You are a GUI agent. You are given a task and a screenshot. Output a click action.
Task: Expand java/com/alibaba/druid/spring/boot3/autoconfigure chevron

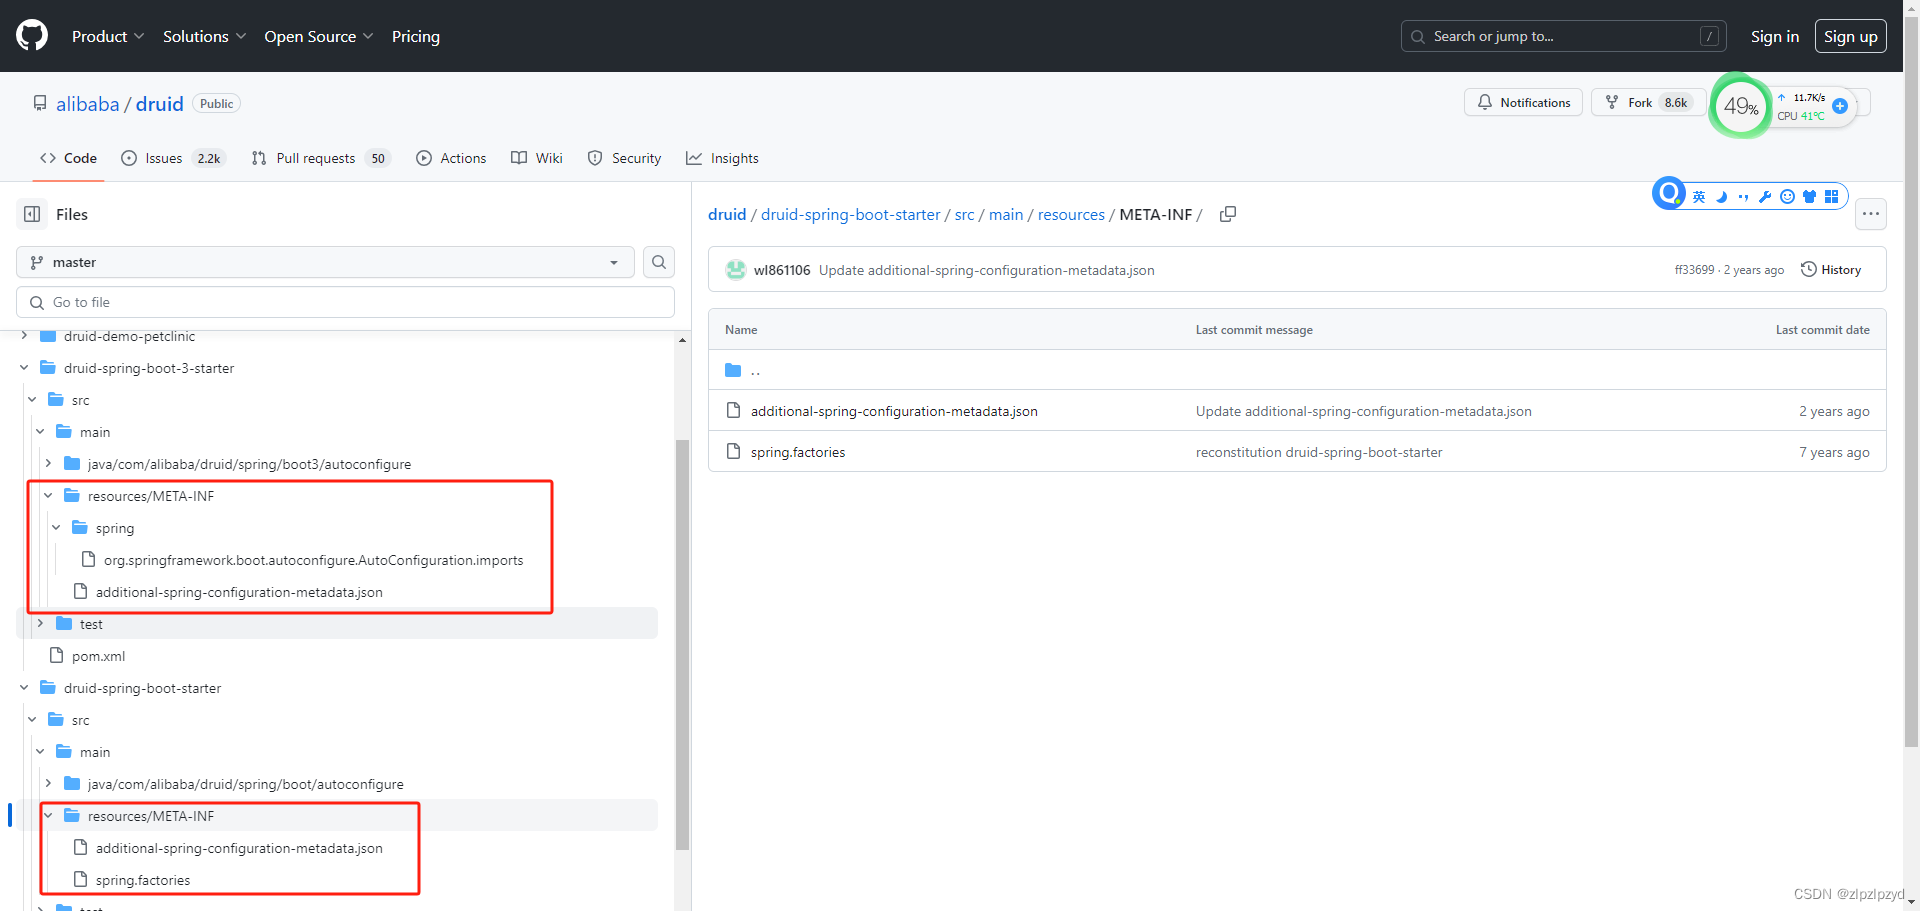tap(48, 464)
